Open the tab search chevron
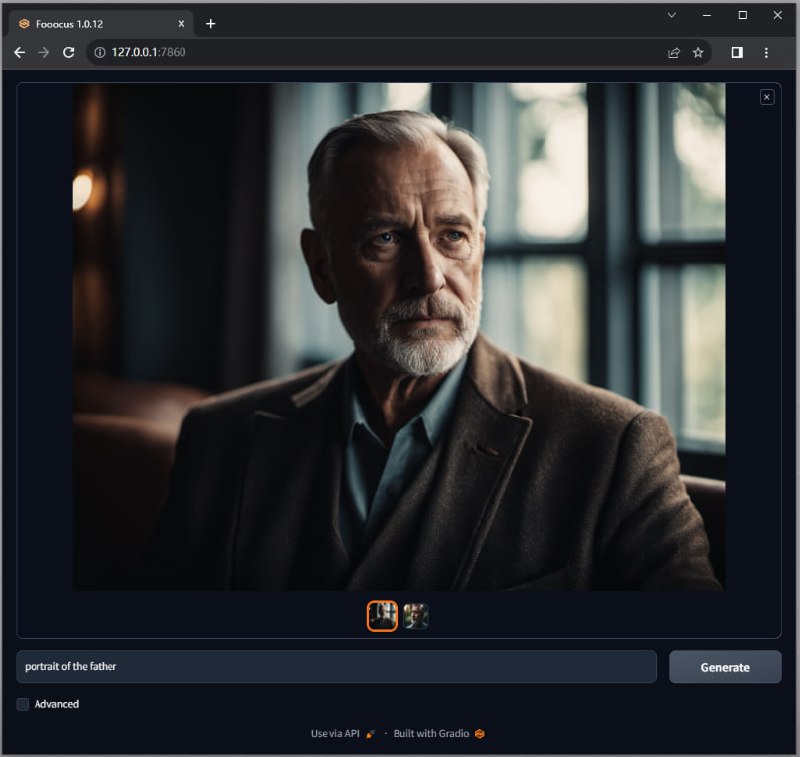This screenshot has height=757, width=800. pos(671,15)
